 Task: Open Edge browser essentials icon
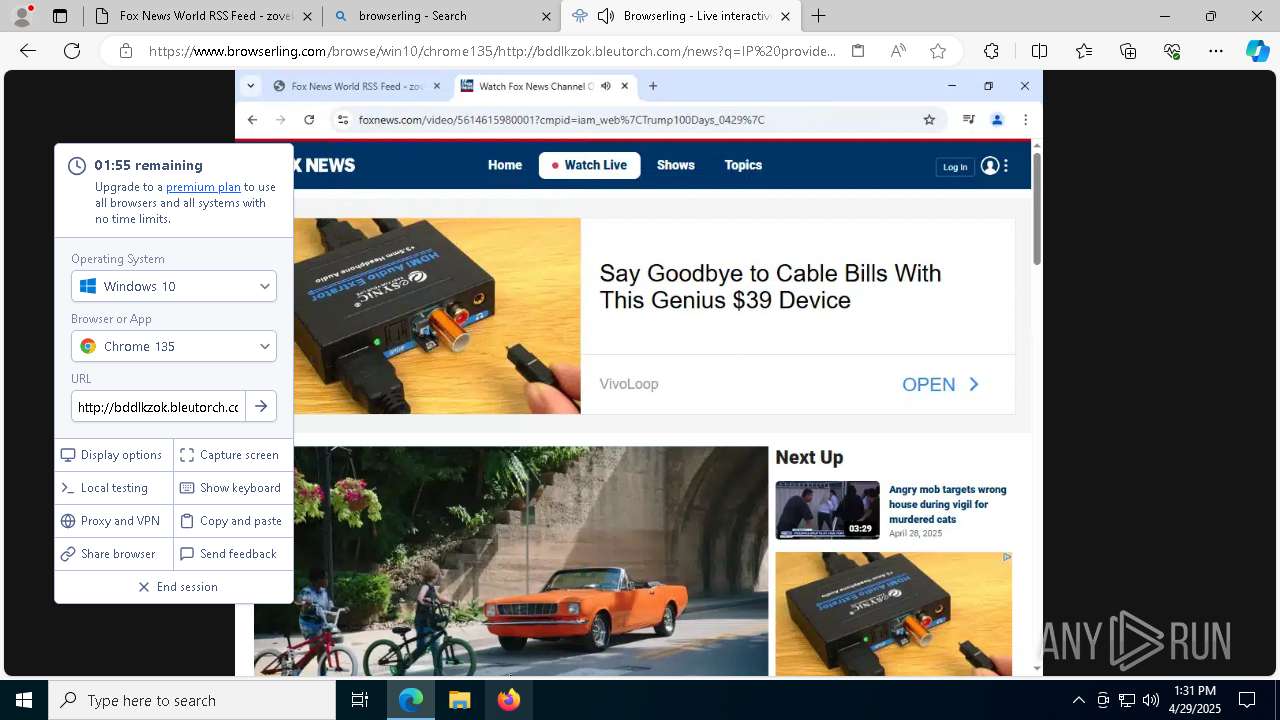click(x=1172, y=51)
